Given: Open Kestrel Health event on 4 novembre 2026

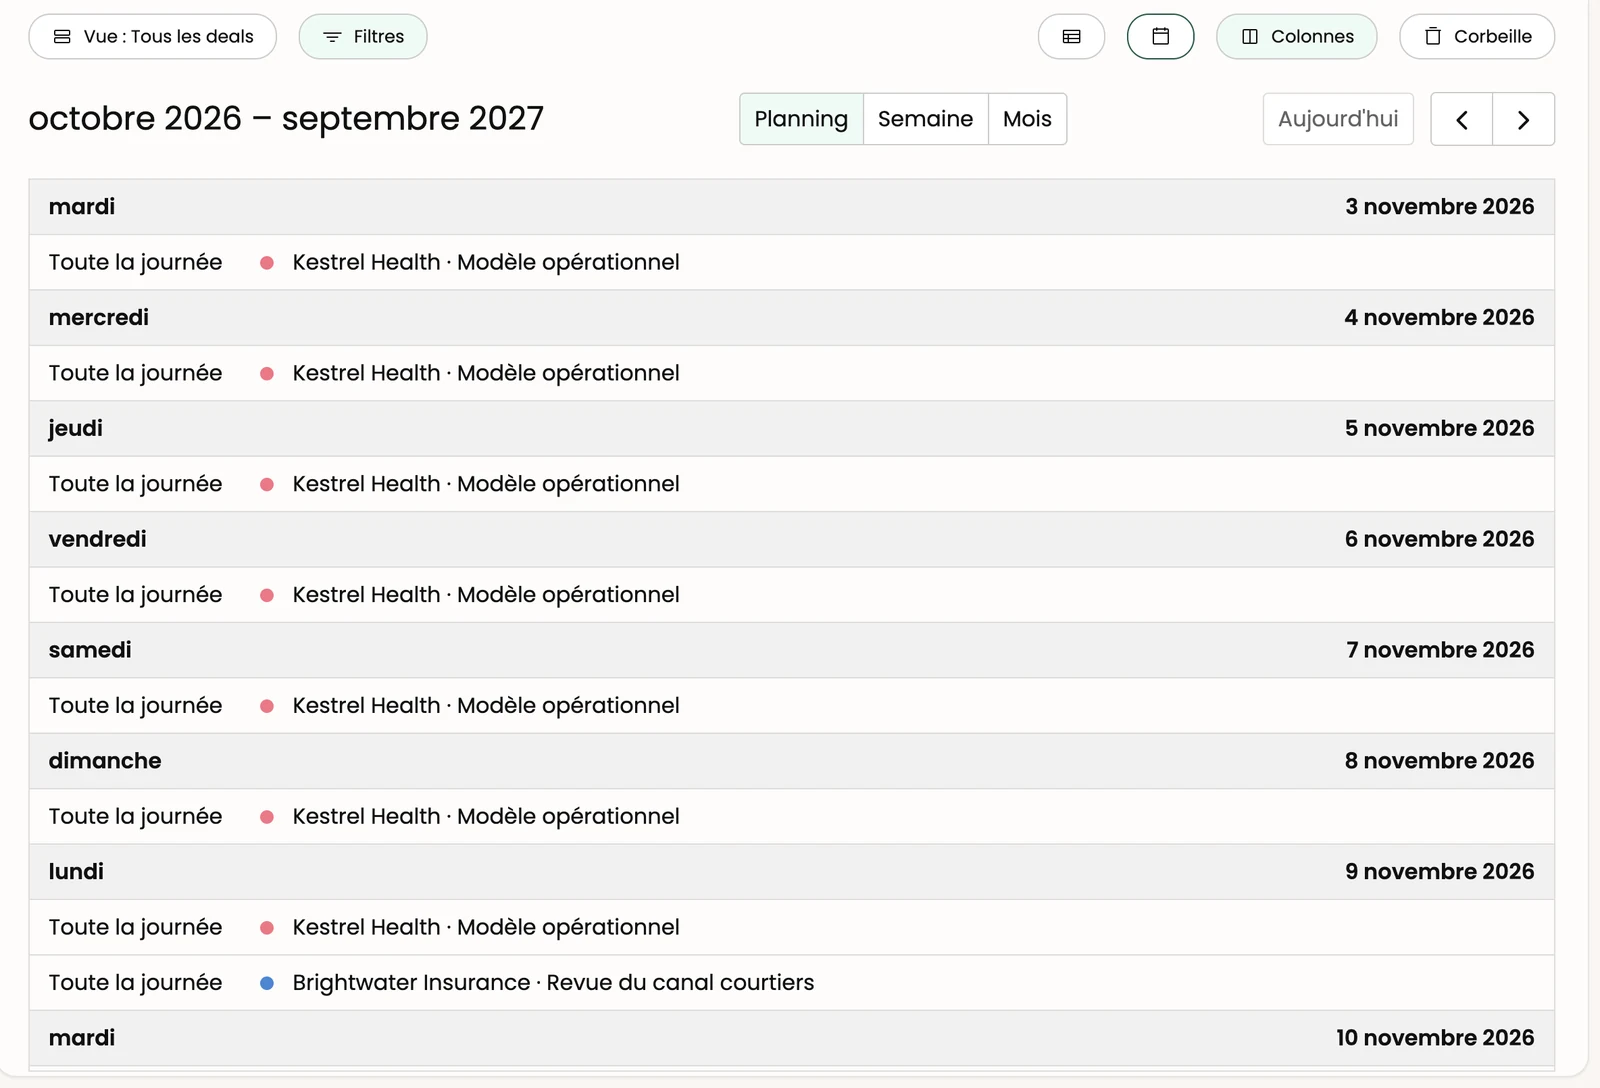Looking at the screenshot, I should point(792,373).
